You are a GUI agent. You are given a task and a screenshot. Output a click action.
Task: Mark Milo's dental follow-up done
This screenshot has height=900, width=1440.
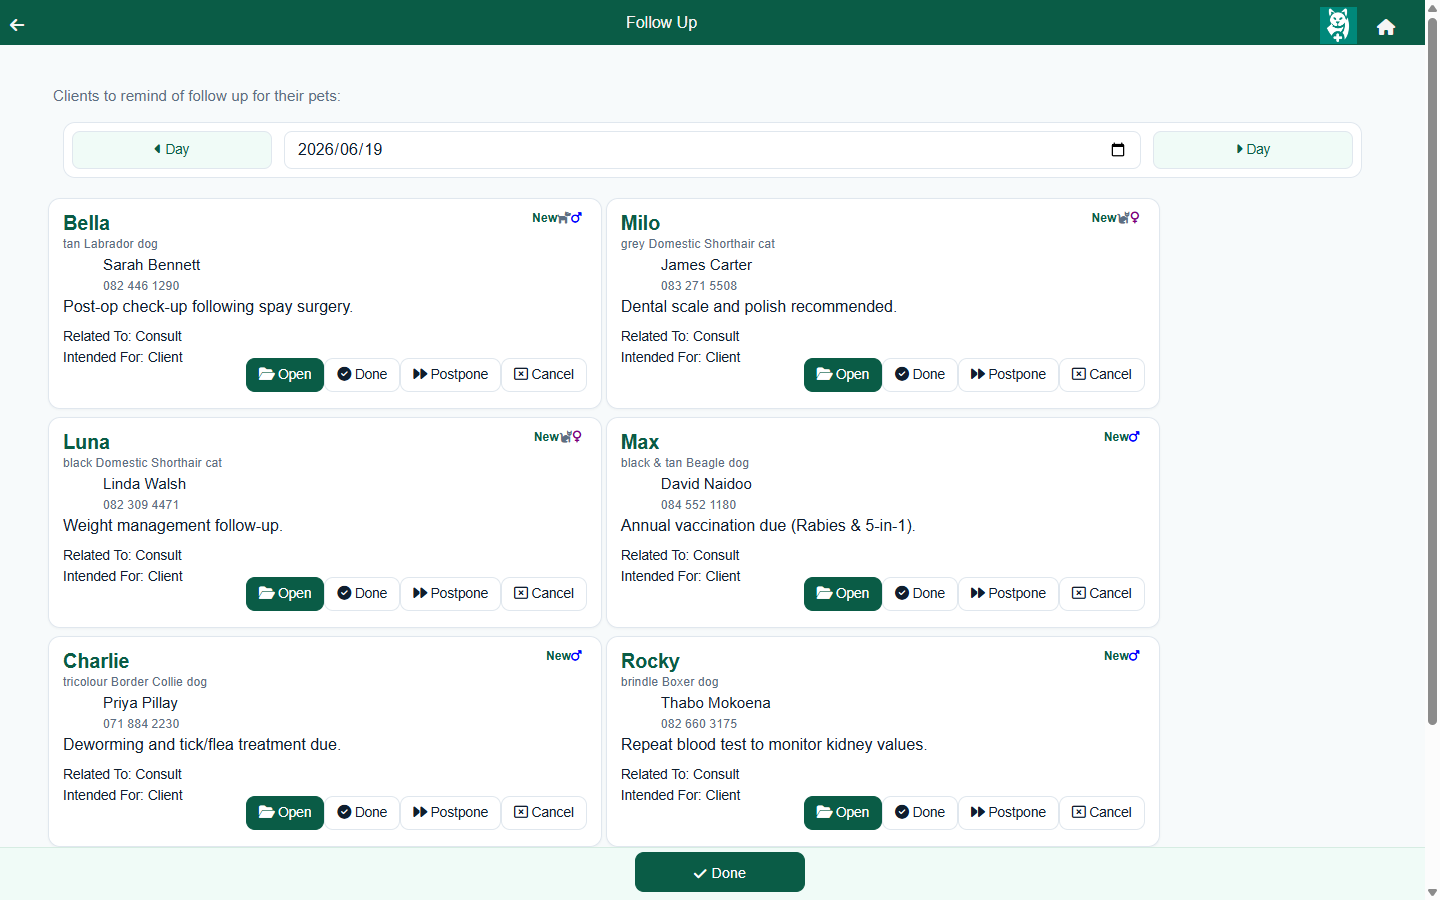tap(920, 375)
